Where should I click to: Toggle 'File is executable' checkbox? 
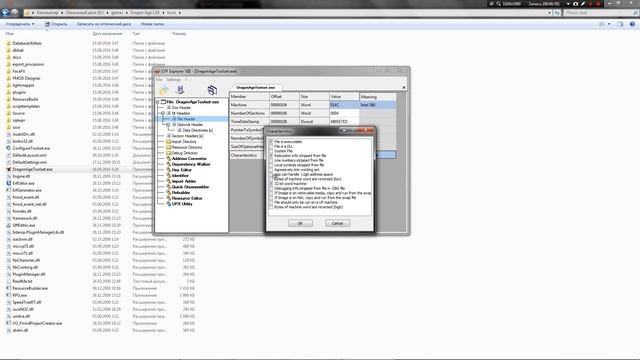[x=271, y=142]
